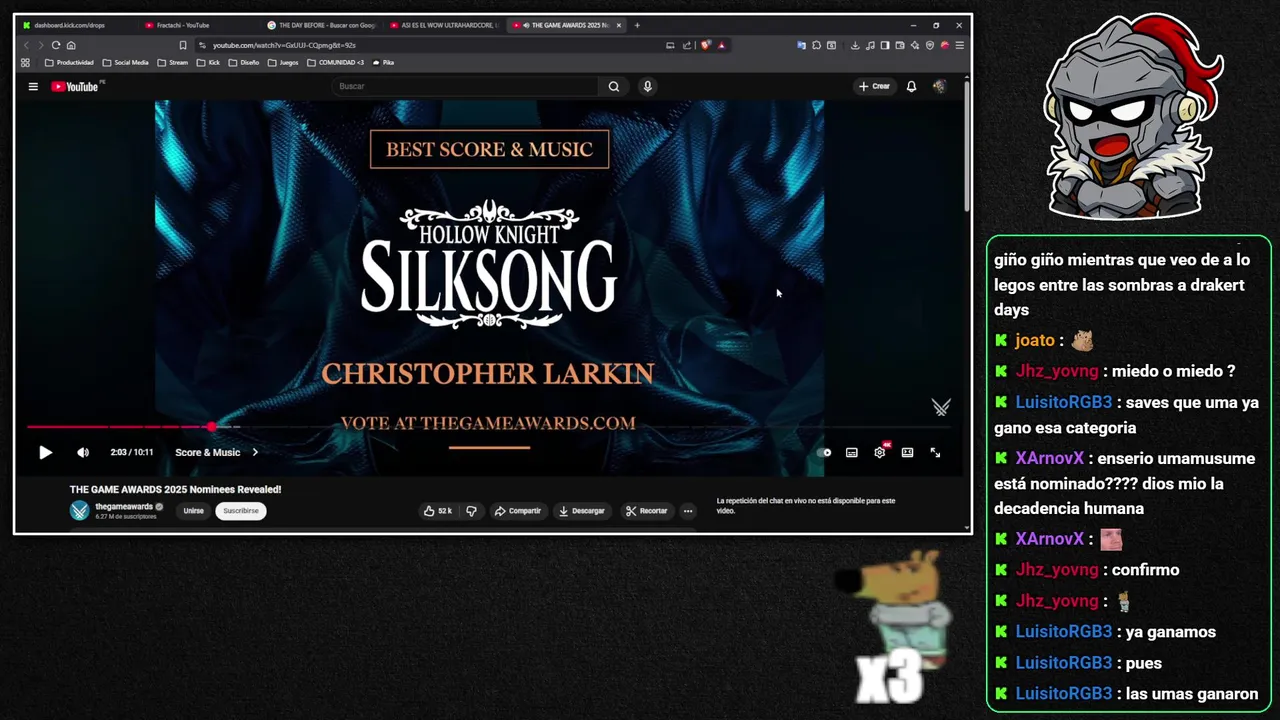Click LuisitoRGB3 in 'ya ganamos' message
Screen dimensions: 1280x720
(x=1063, y=632)
